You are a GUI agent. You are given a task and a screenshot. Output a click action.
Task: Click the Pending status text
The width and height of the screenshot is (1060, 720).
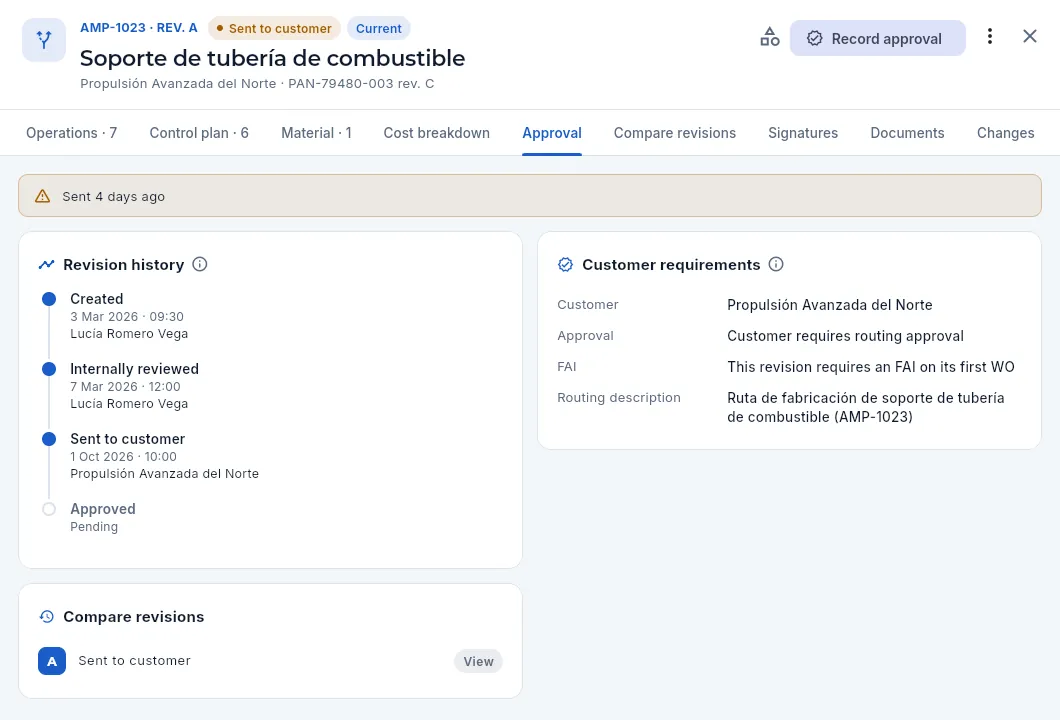[x=94, y=527]
